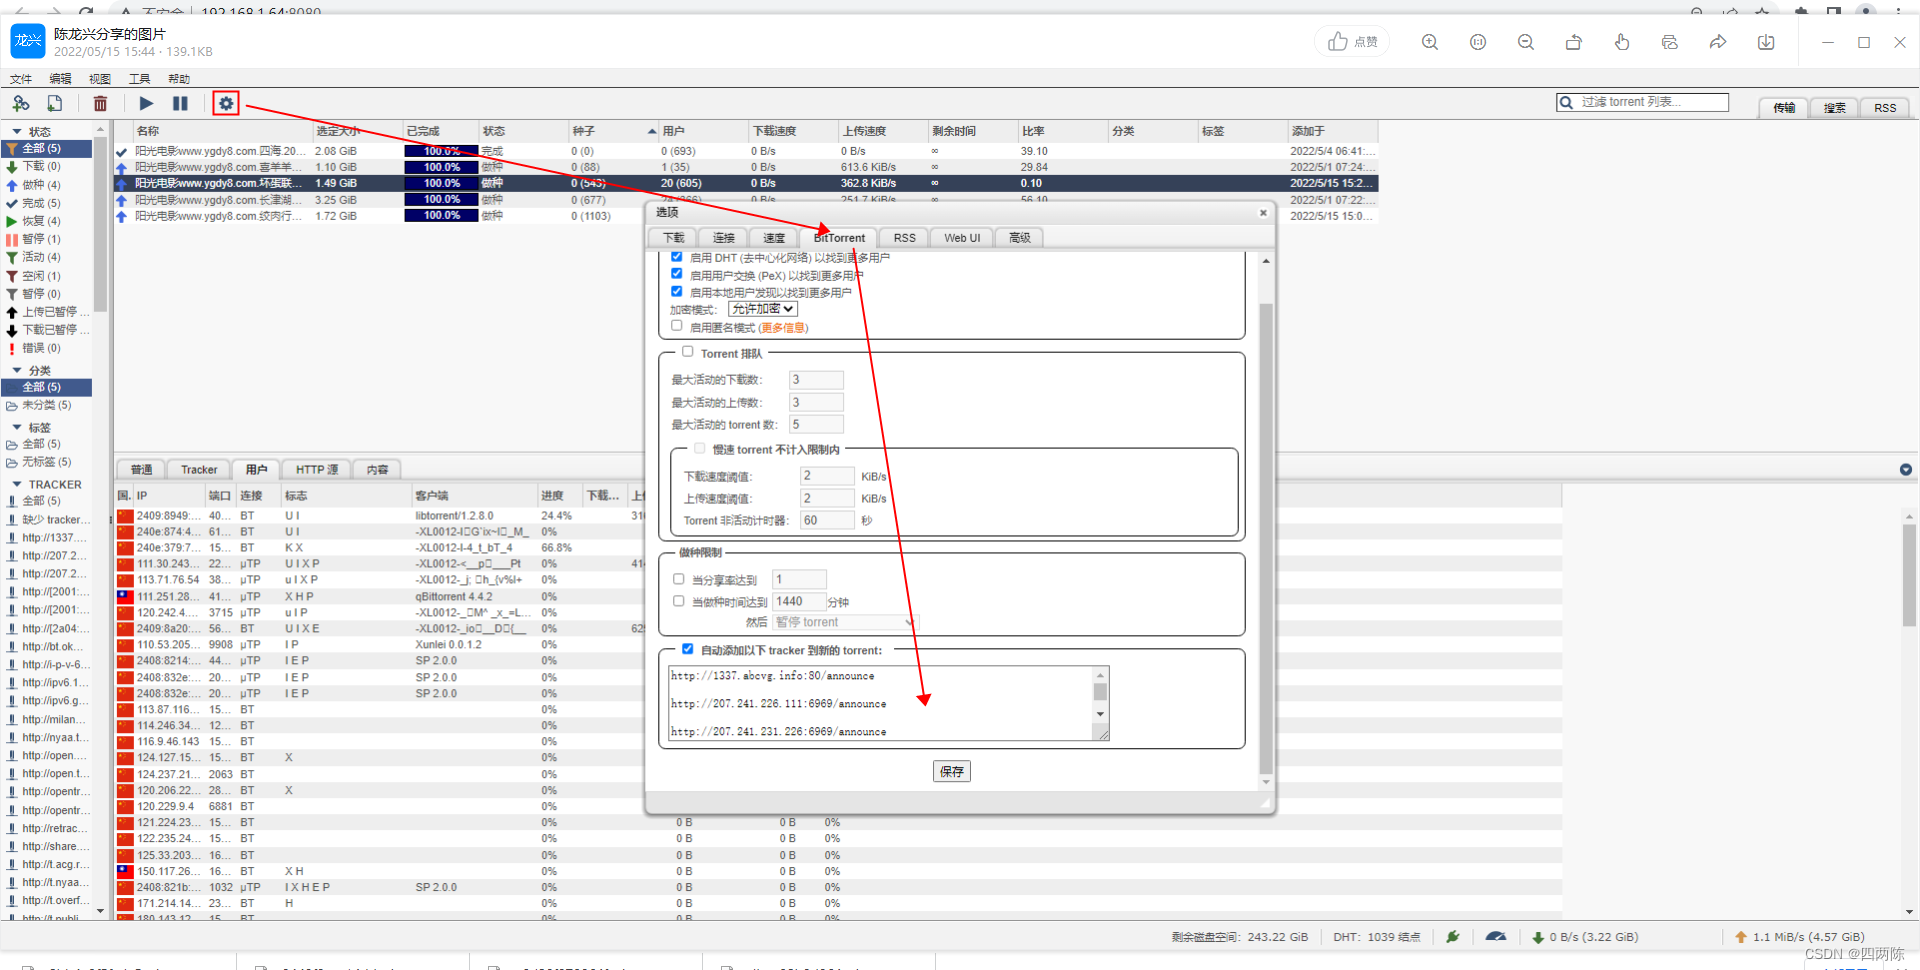Screen dimensions: 1920x970
Task: Click the add torrent file icon
Action: pyautogui.click(x=55, y=103)
